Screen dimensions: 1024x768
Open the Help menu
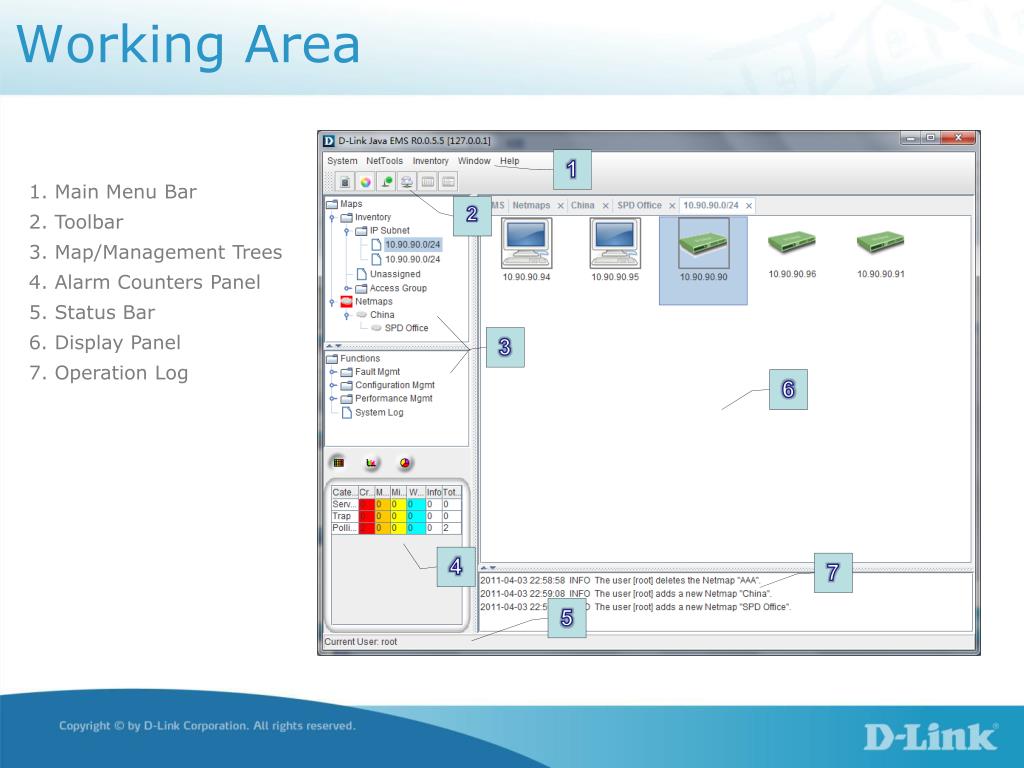point(509,161)
